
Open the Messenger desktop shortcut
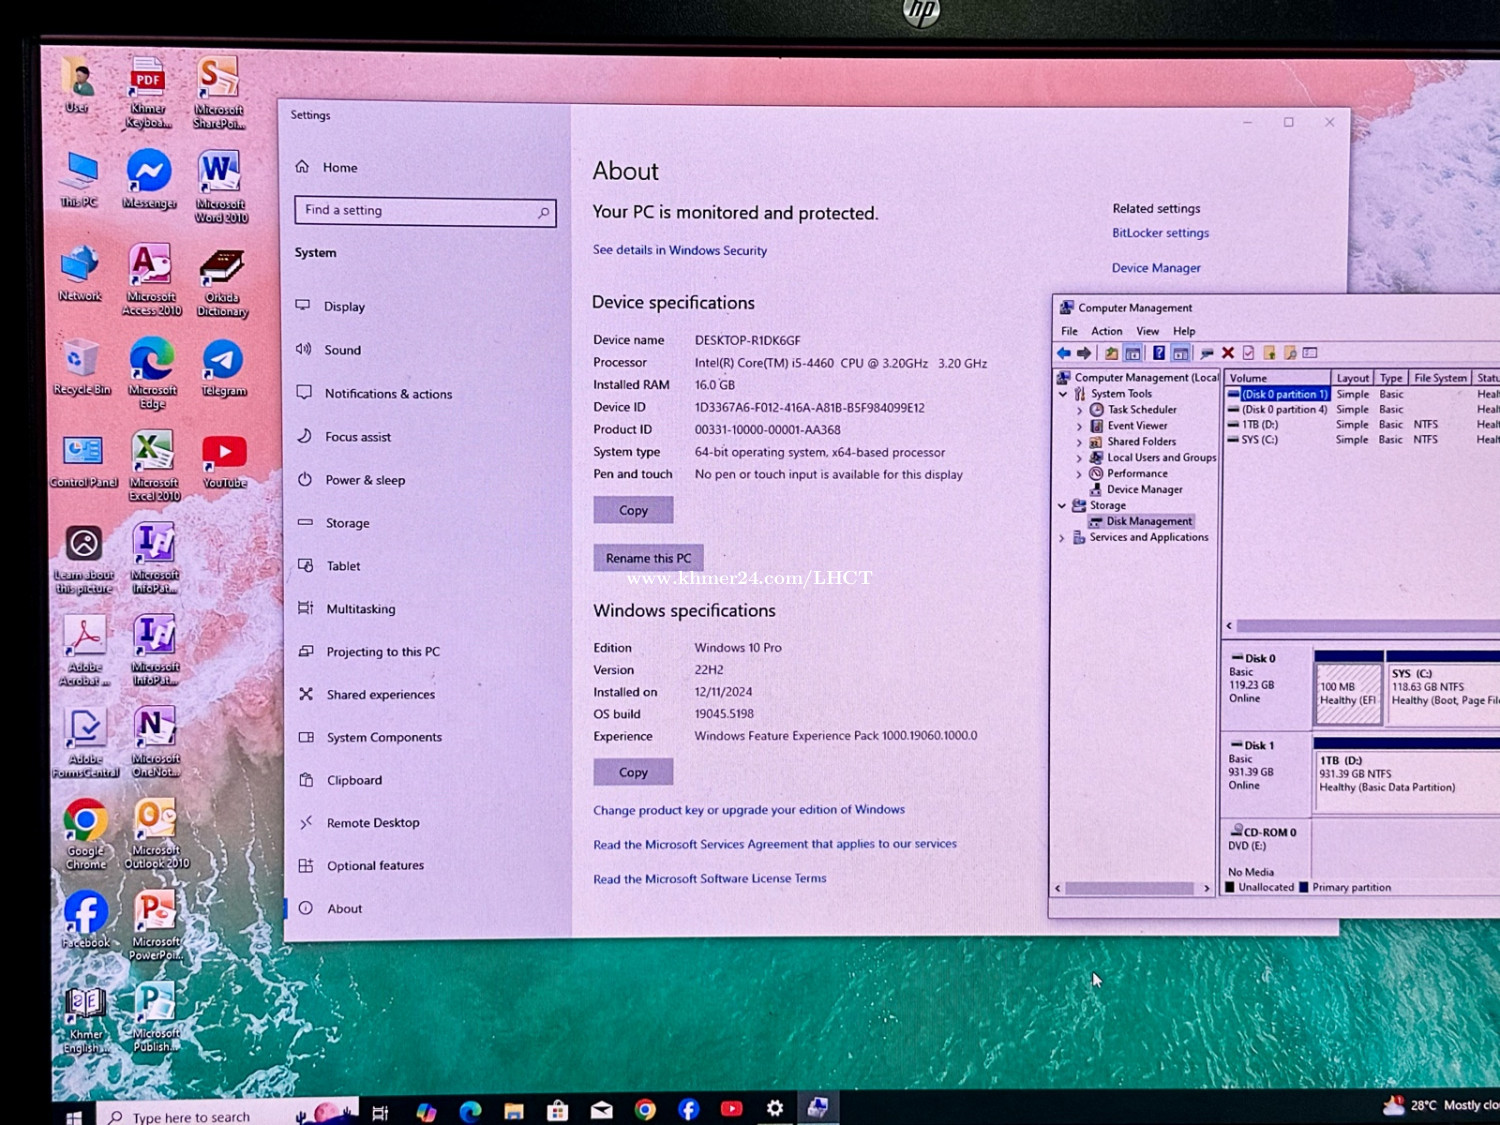tap(149, 180)
